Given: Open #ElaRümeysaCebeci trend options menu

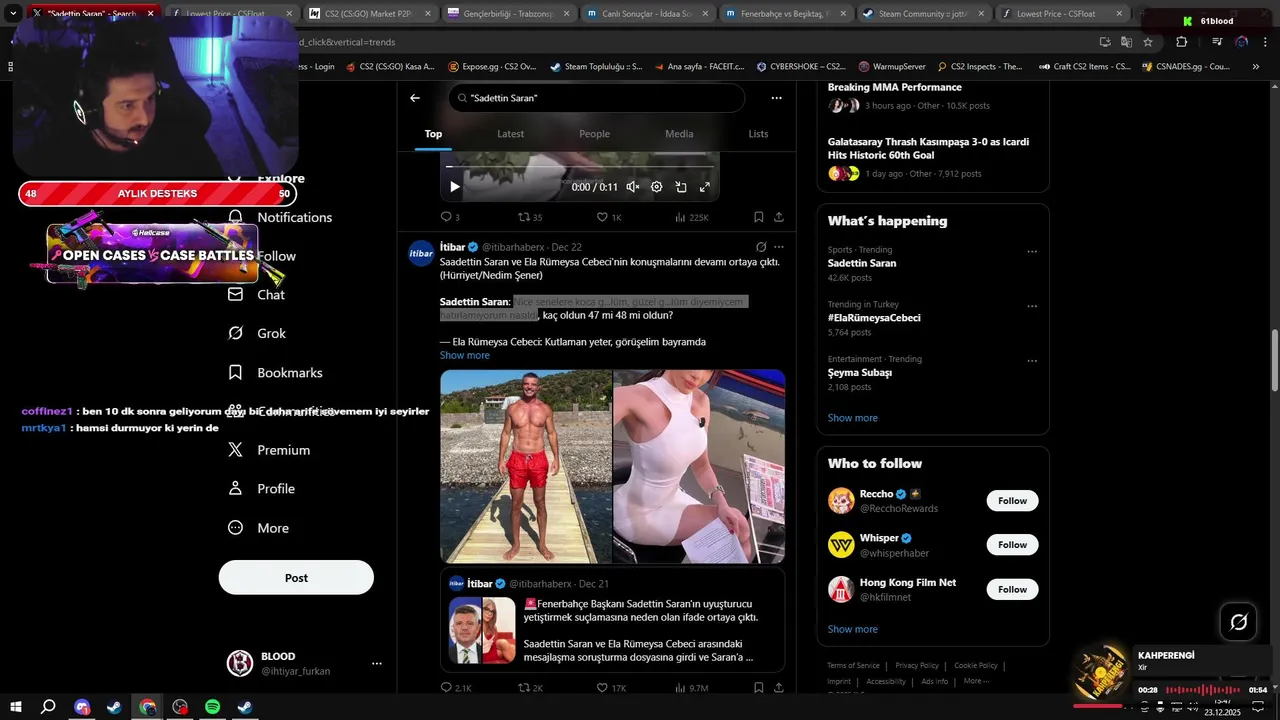Looking at the screenshot, I should [x=1032, y=306].
